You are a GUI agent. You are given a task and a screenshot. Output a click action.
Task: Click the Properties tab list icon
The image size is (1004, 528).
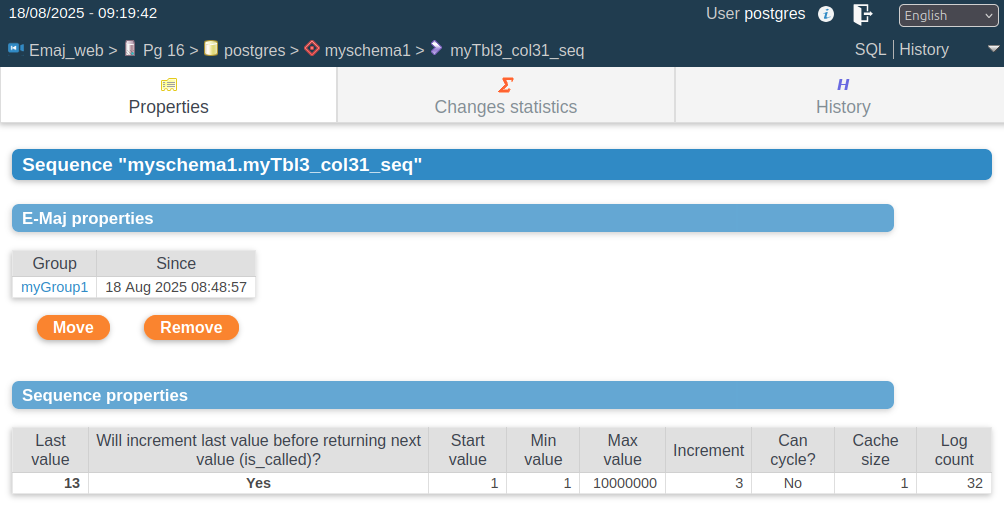pyautogui.click(x=169, y=84)
